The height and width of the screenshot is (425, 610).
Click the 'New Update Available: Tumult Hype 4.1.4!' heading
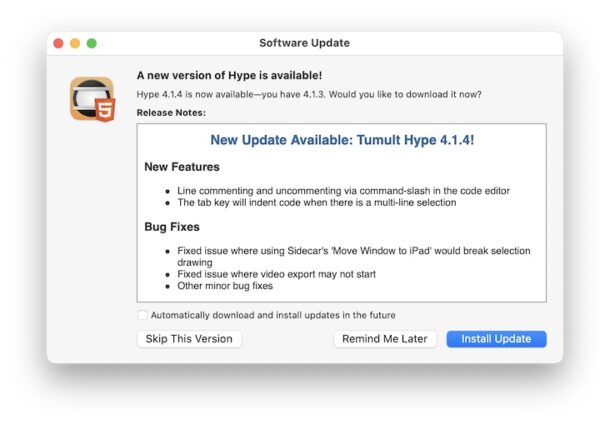342,140
